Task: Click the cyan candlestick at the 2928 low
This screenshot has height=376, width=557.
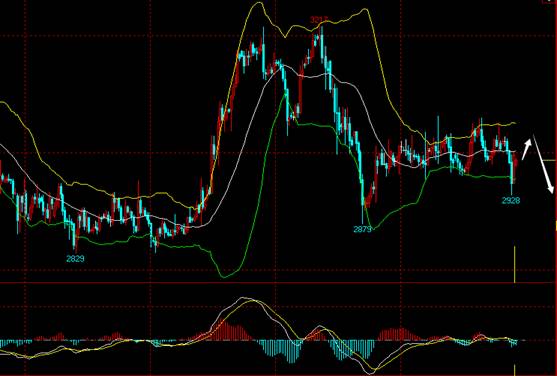Action: pos(512,172)
